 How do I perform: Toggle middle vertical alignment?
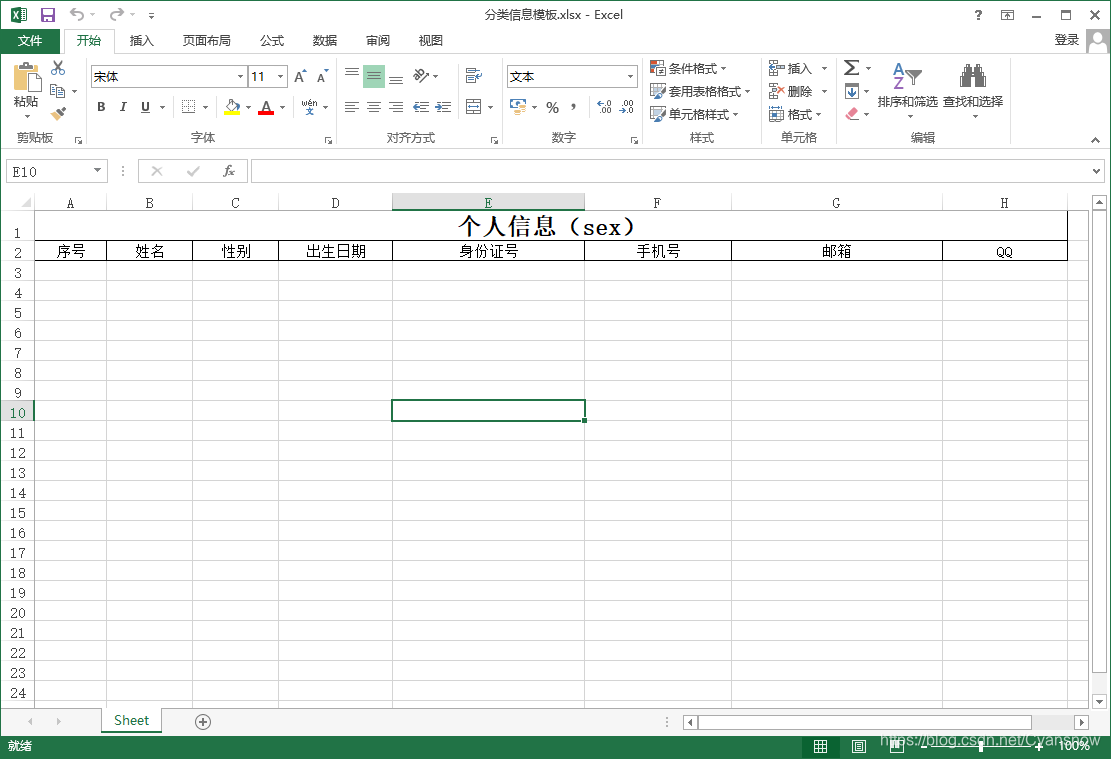coord(374,76)
